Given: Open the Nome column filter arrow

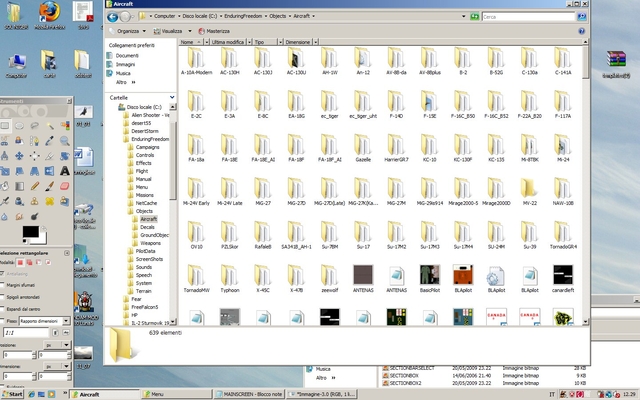Looking at the screenshot, I should coord(207,42).
